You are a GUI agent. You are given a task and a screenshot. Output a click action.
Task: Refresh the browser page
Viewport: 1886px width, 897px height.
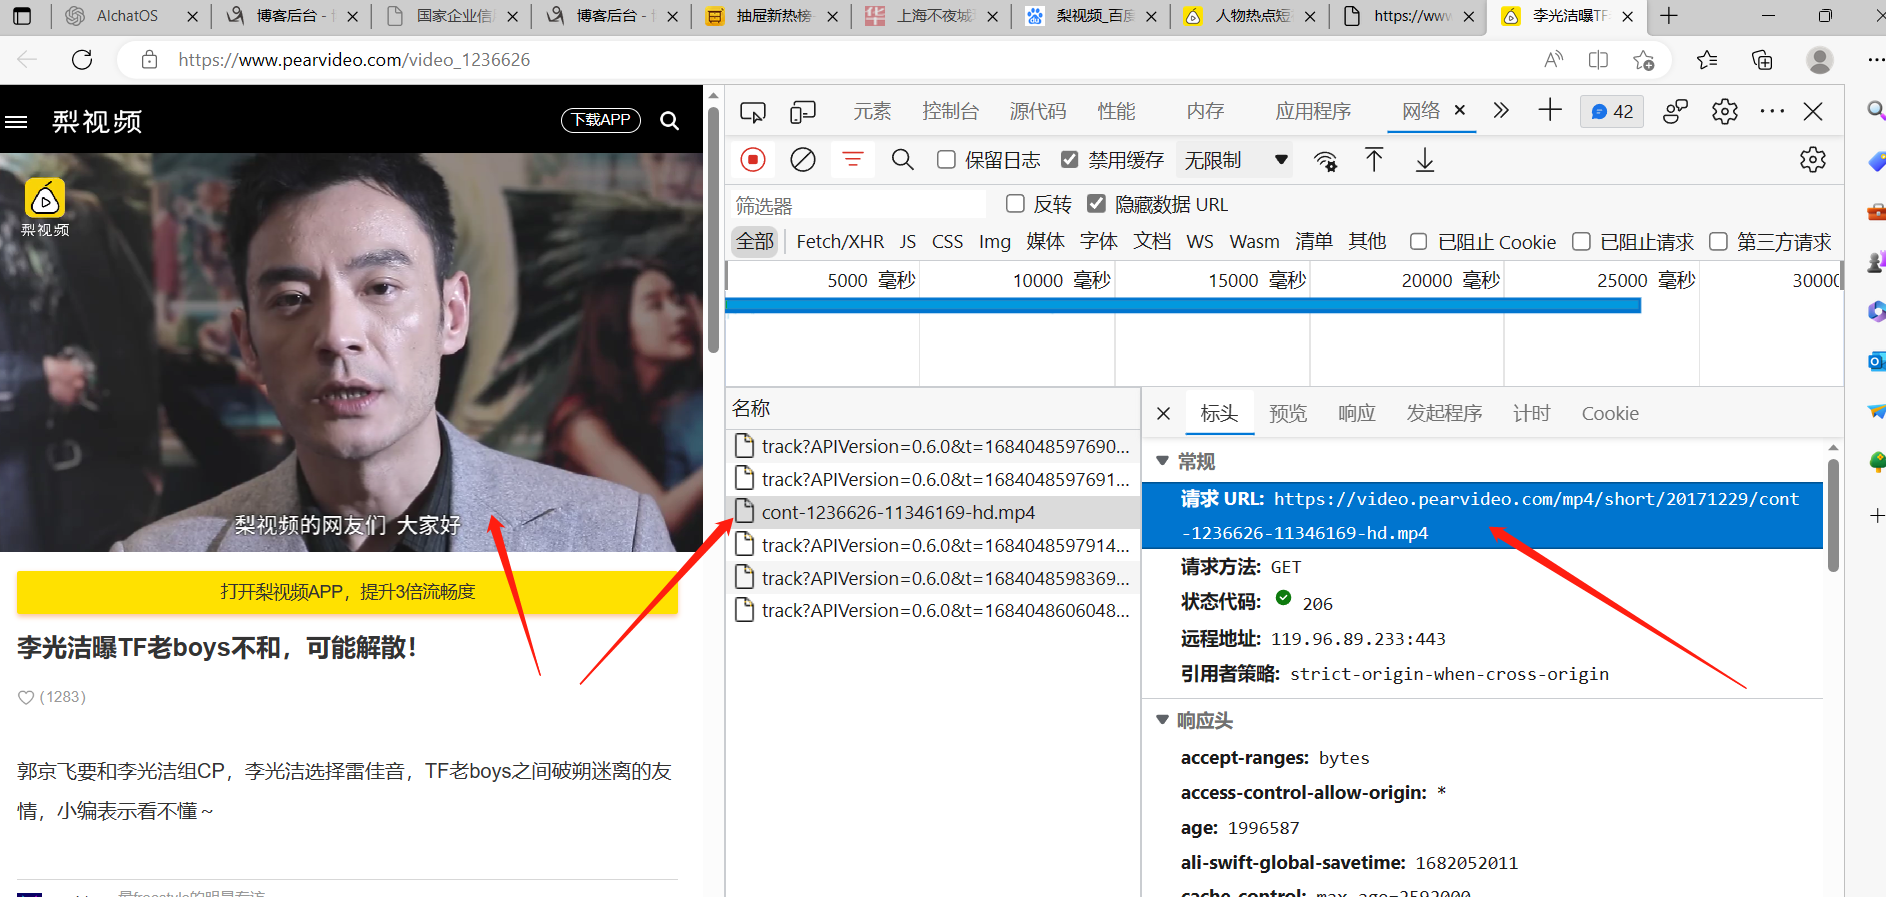[82, 60]
